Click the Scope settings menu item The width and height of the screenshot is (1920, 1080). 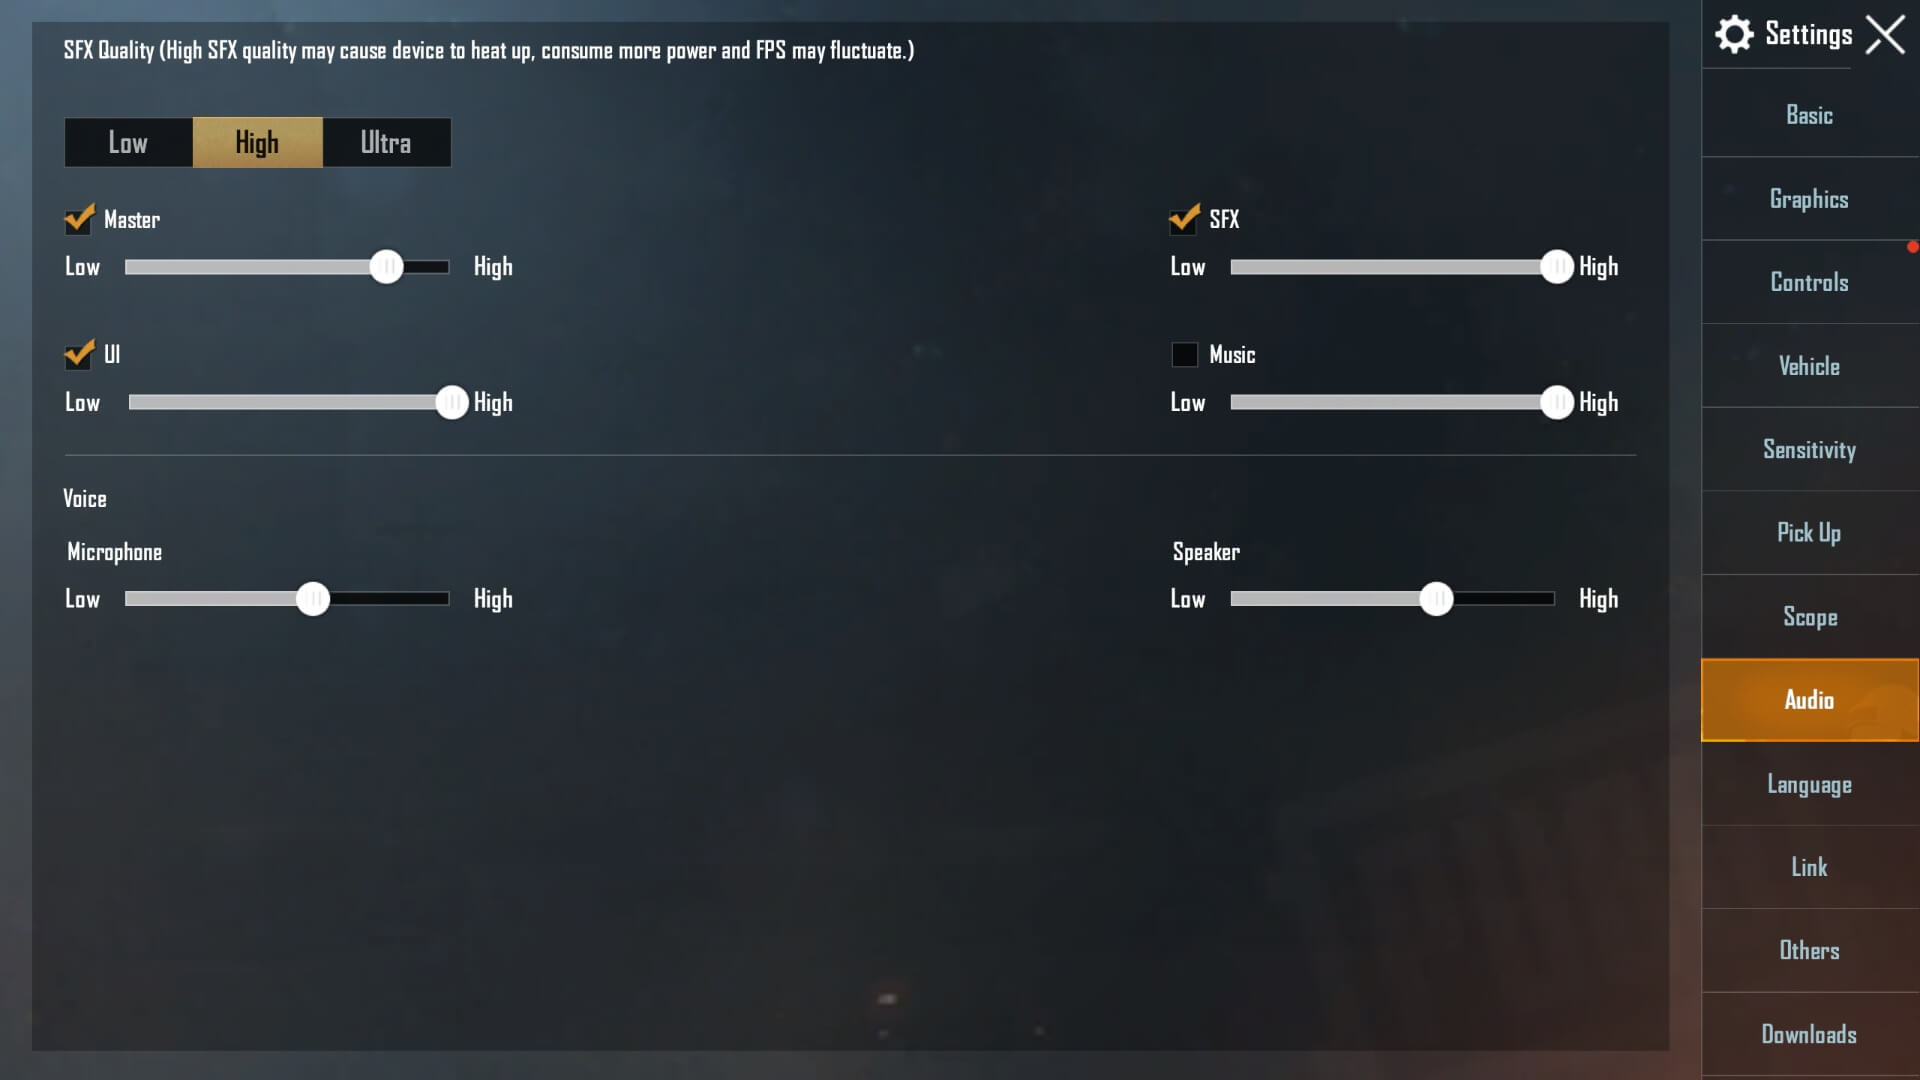1808,616
